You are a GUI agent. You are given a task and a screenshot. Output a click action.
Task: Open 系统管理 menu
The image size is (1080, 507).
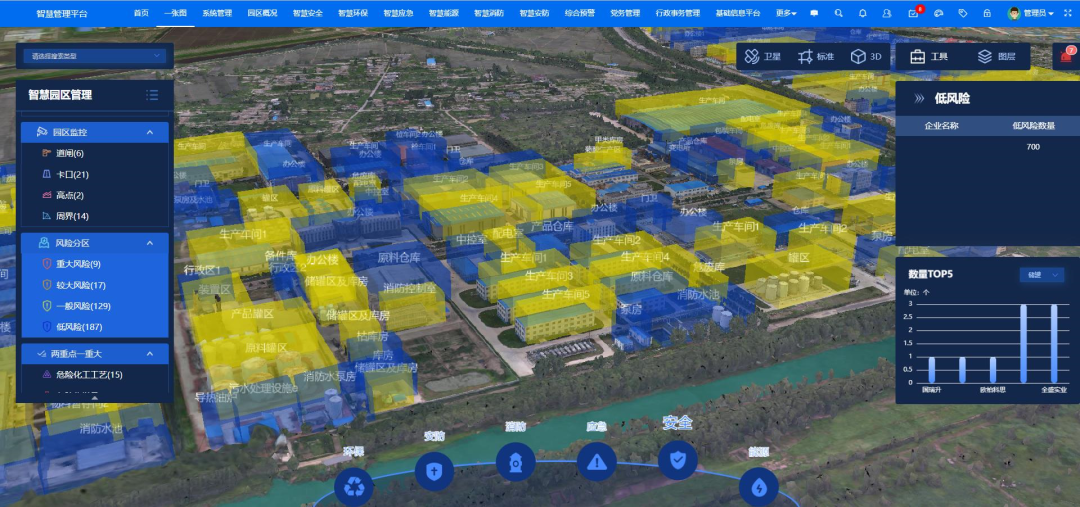217,13
